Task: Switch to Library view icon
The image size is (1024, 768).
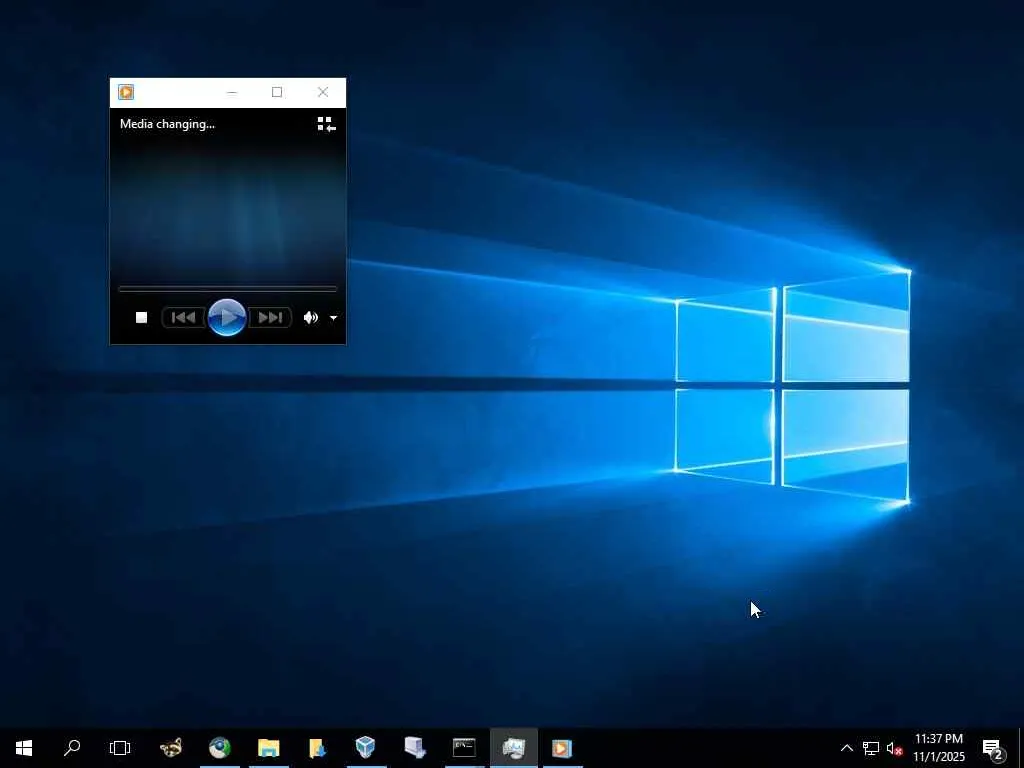Action: point(326,124)
